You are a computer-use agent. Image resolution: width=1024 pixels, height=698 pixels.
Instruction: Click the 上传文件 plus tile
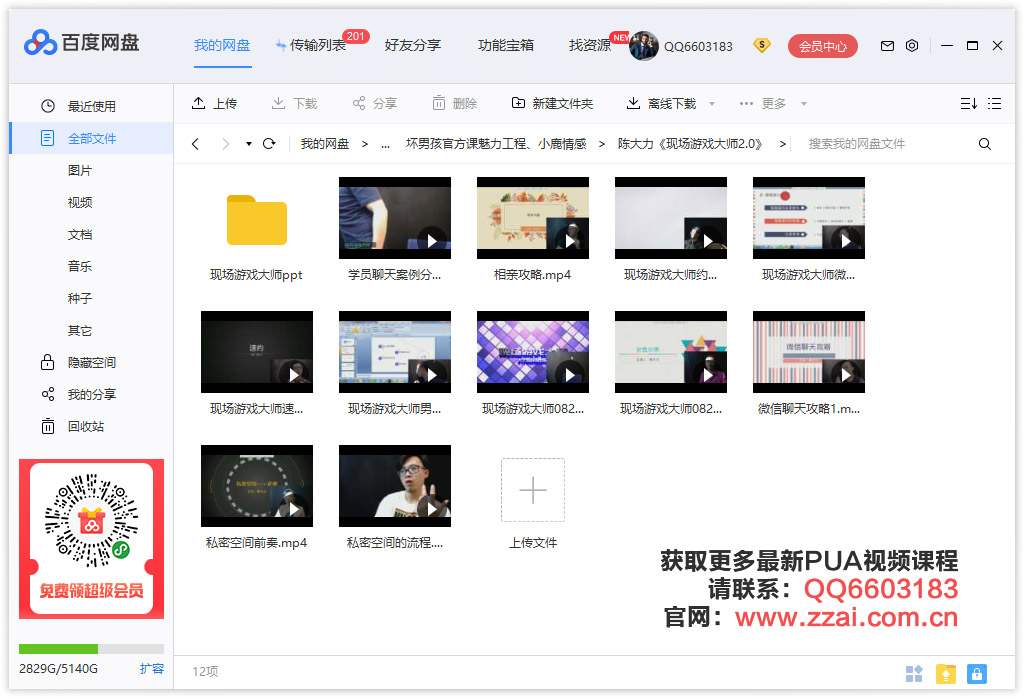pos(533,490)
